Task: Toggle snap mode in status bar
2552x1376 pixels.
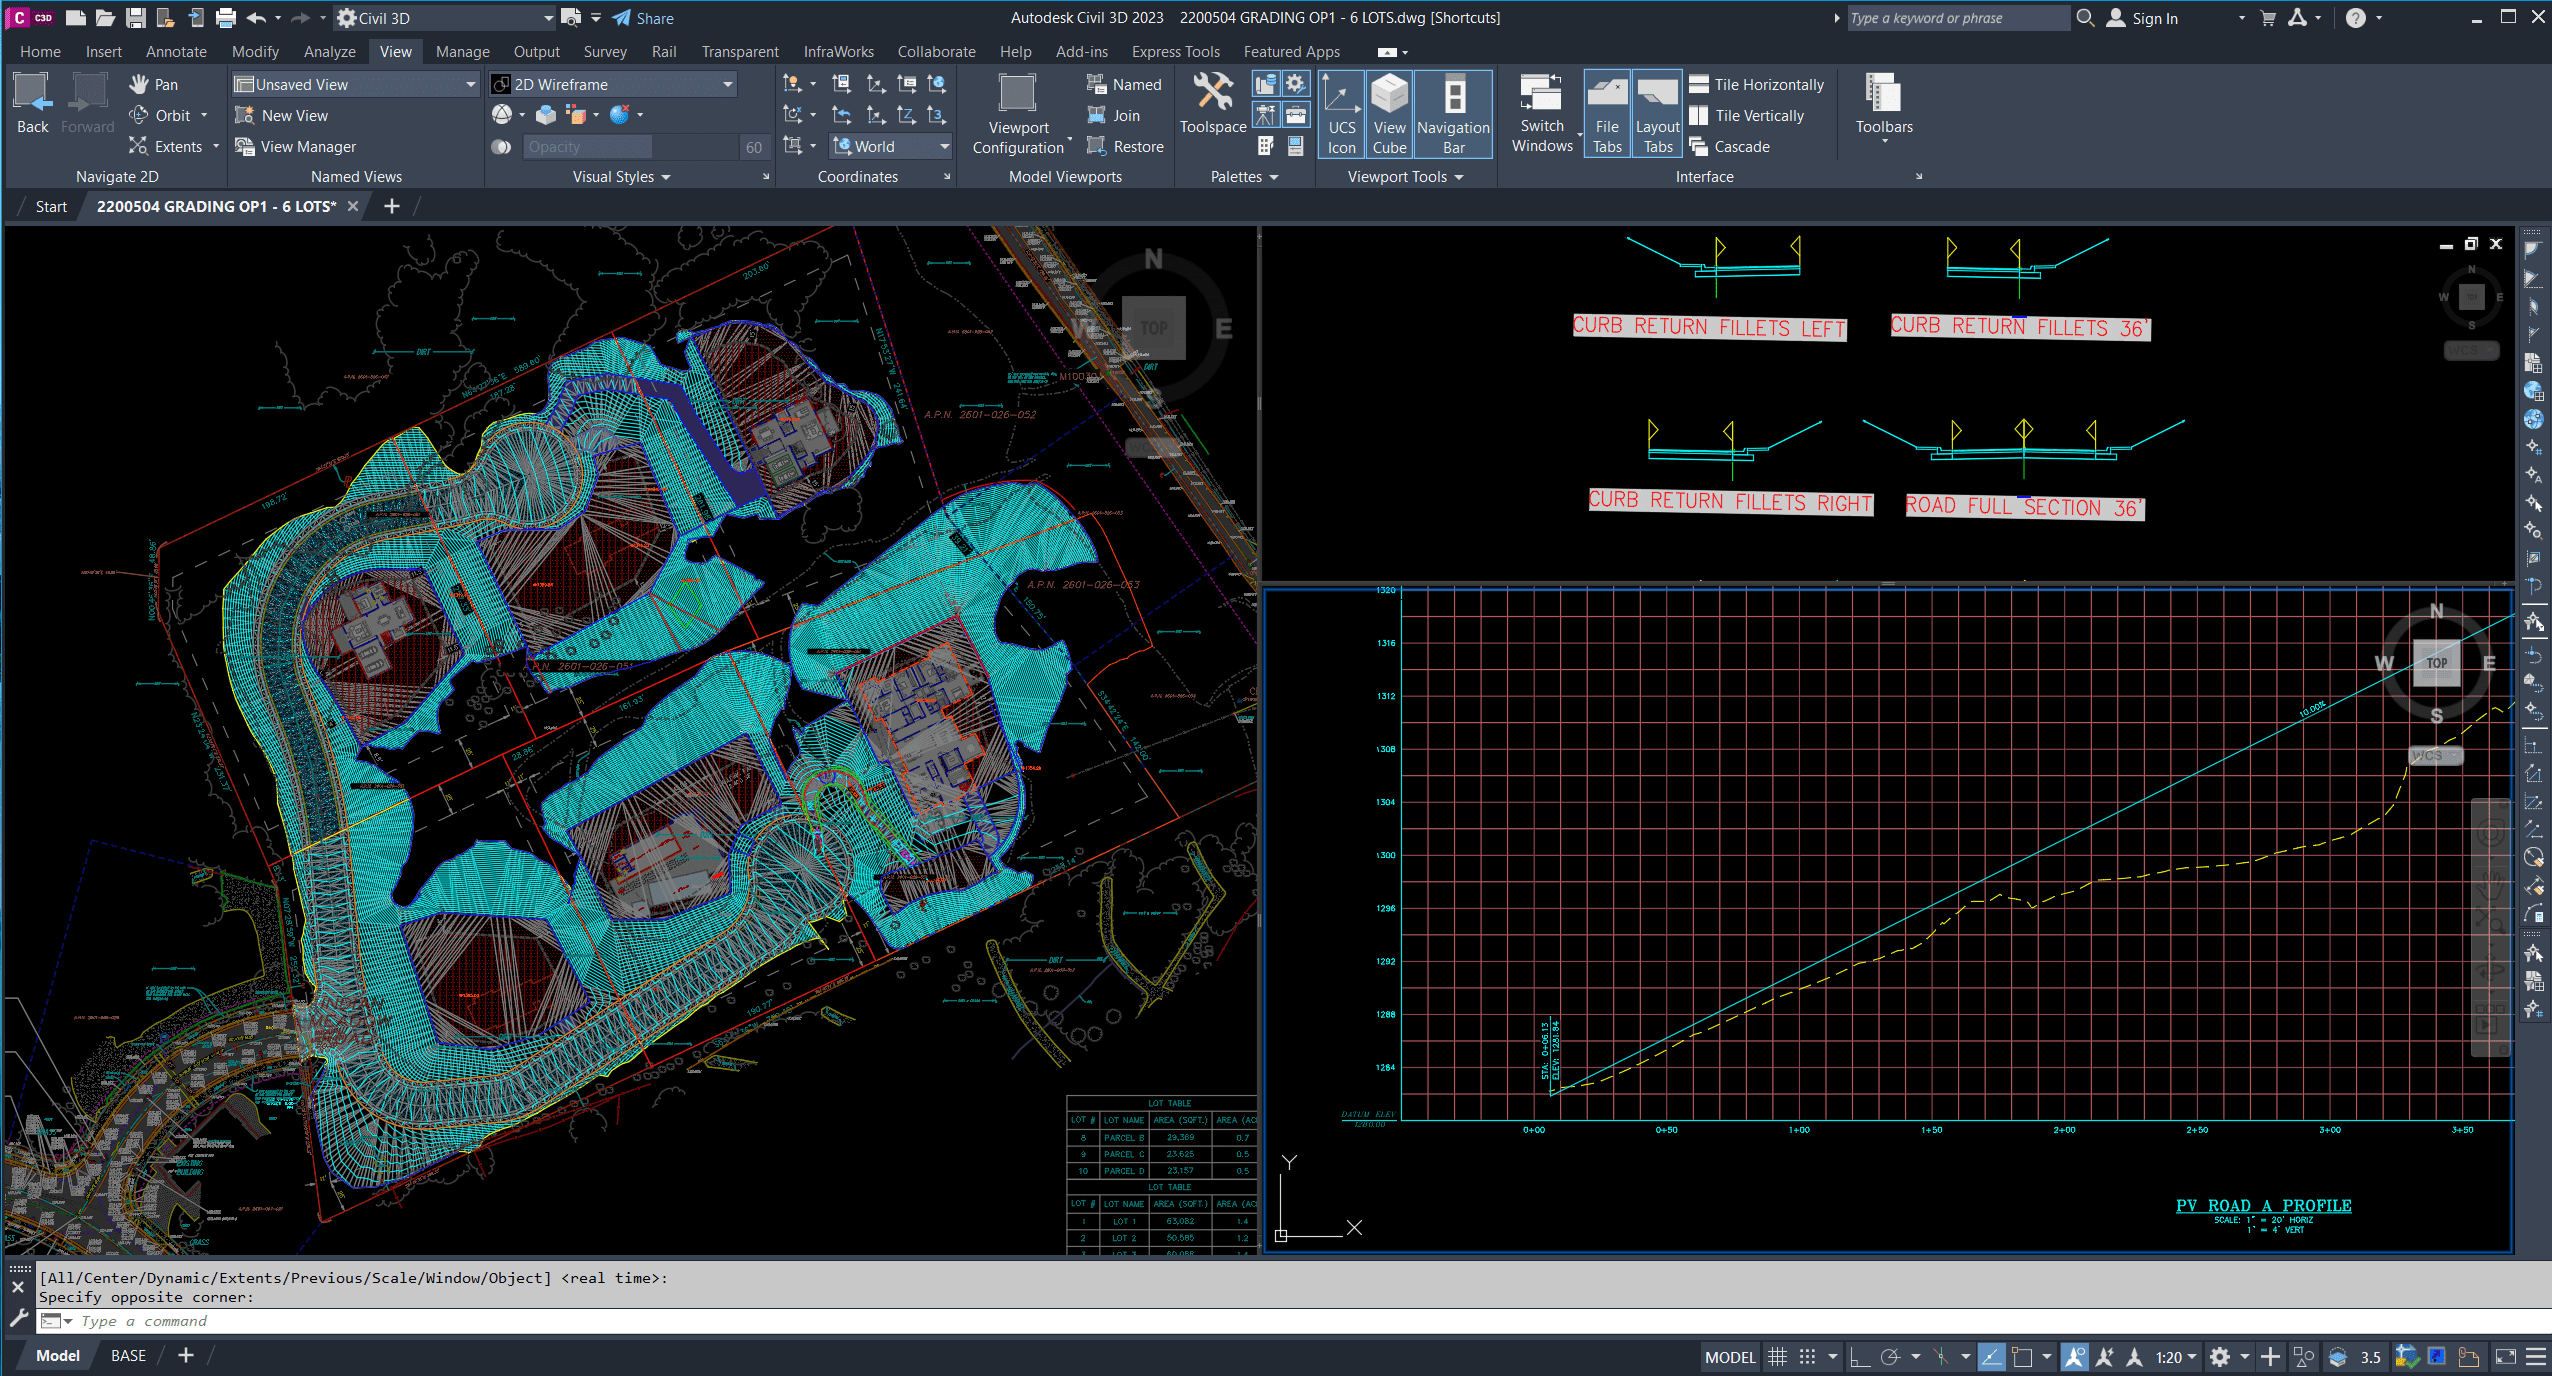Action: pyautogui.click(x=1807, y=1357)
